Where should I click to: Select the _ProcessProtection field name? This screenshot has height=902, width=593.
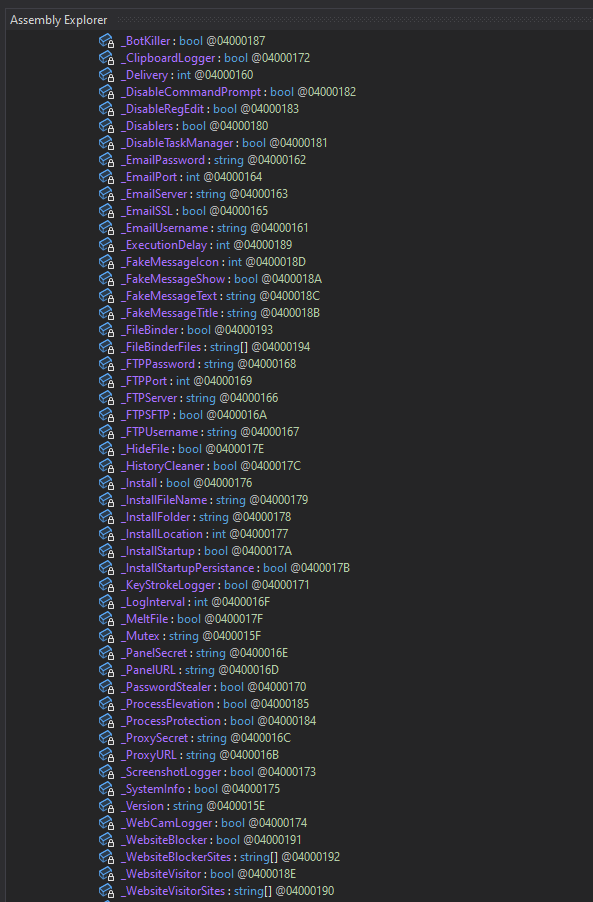(171, 721)
